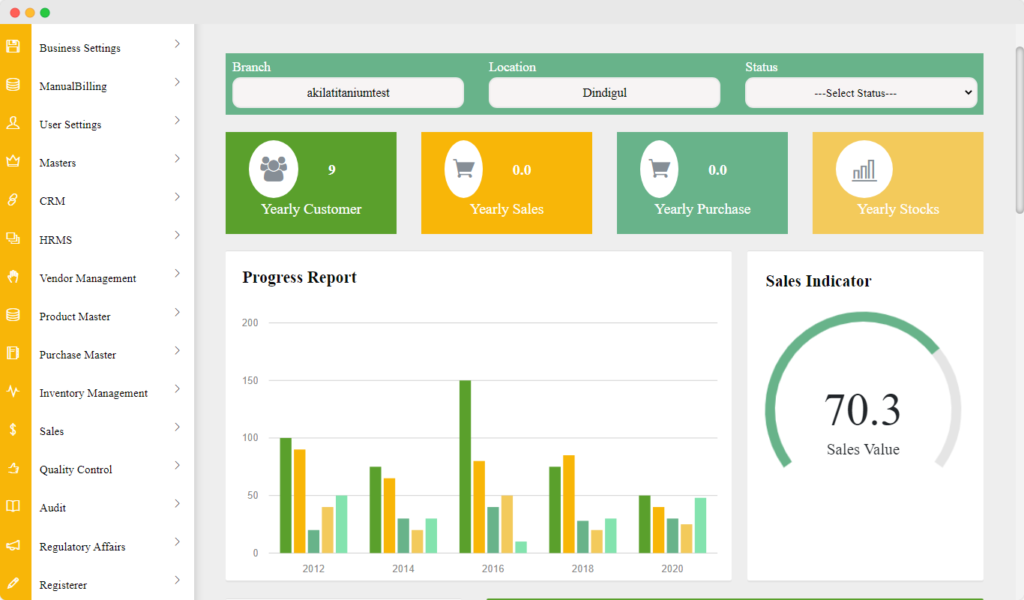Expand the HRMS chevron
Image resolution: width=1024 pixels, height=600 pixels.
(x=177, y=235)
